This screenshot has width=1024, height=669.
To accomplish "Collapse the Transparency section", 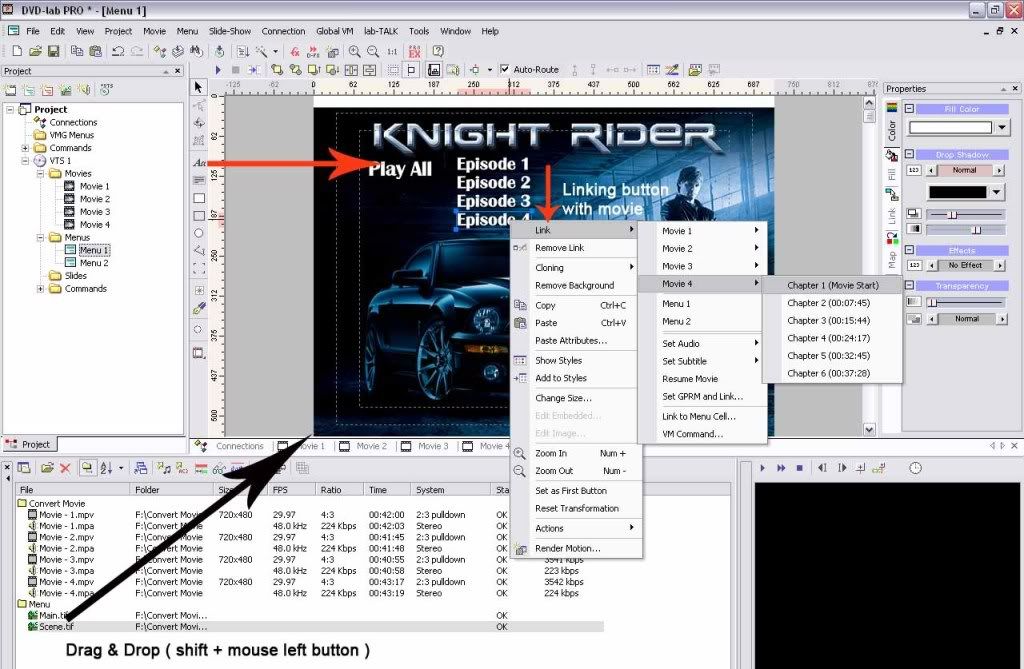I will [909, 285].
